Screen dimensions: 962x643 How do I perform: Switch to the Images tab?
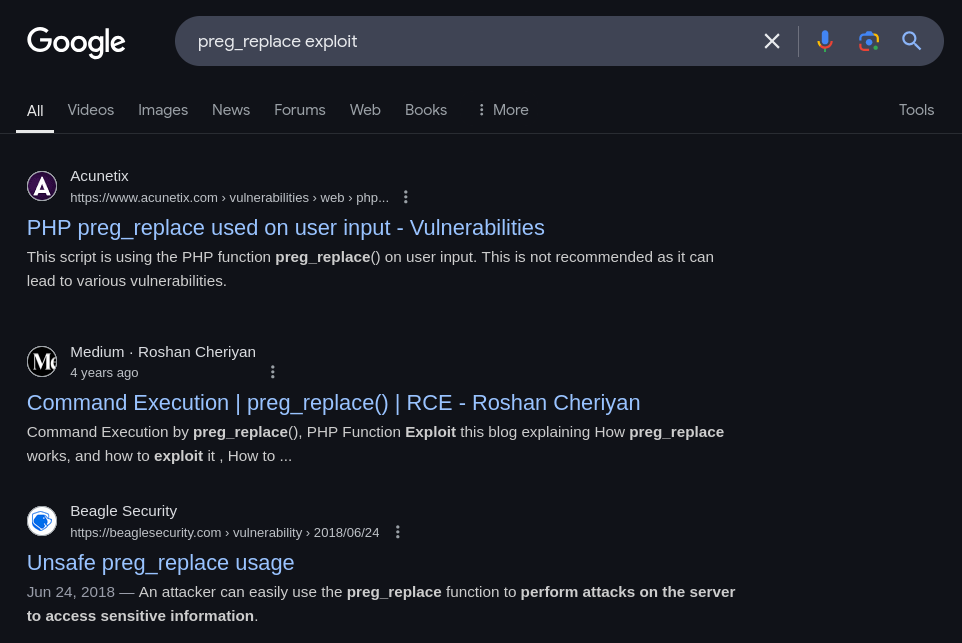click(x=163, y=110)
